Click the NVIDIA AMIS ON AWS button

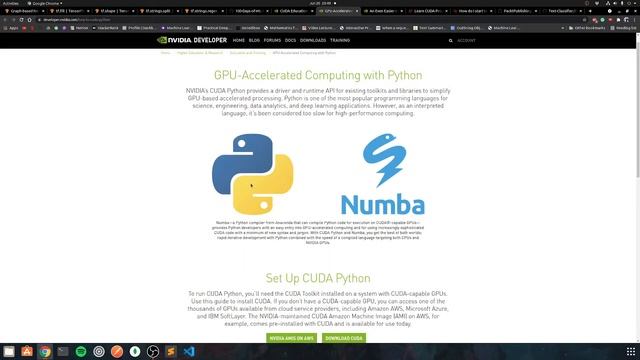coord(291,338)
